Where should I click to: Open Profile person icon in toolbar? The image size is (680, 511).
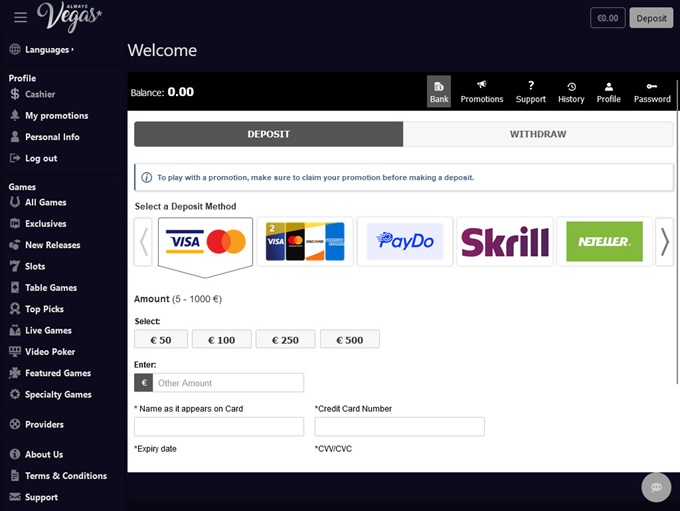click(608, 87)
